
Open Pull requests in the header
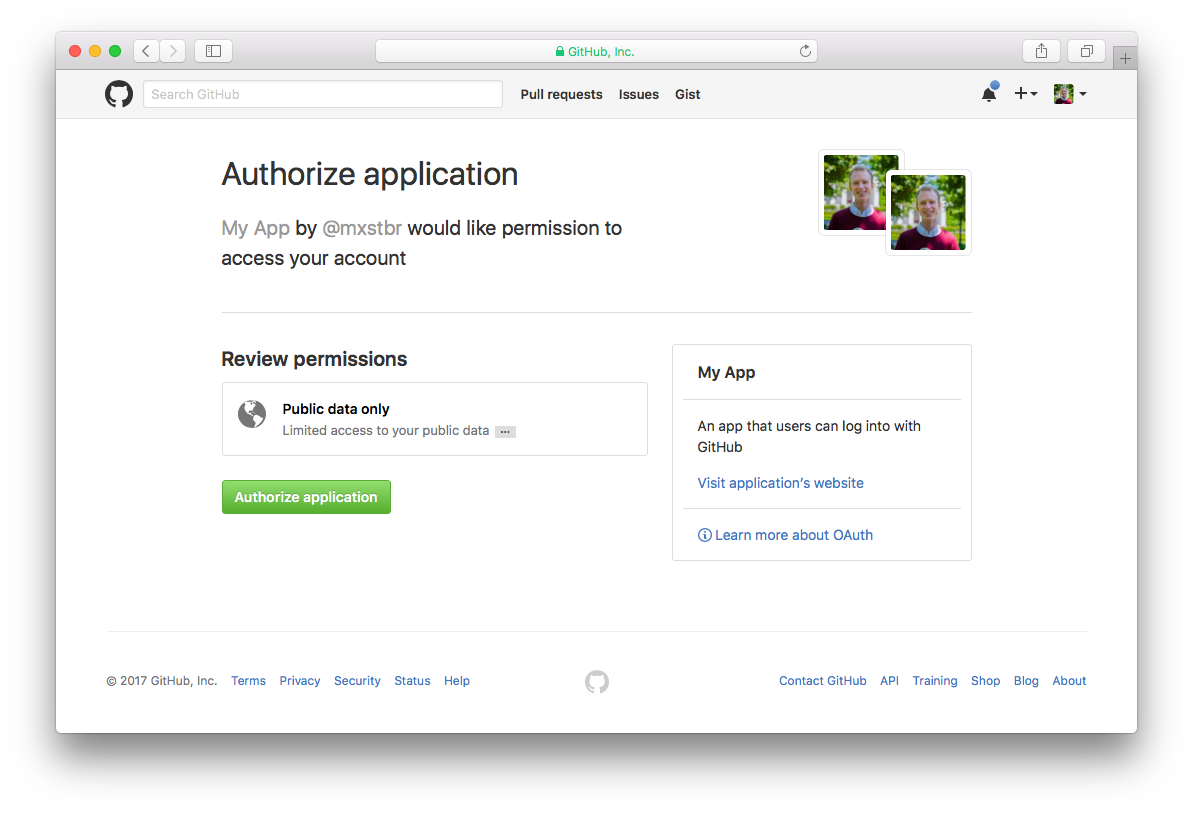tap(562, 94)
